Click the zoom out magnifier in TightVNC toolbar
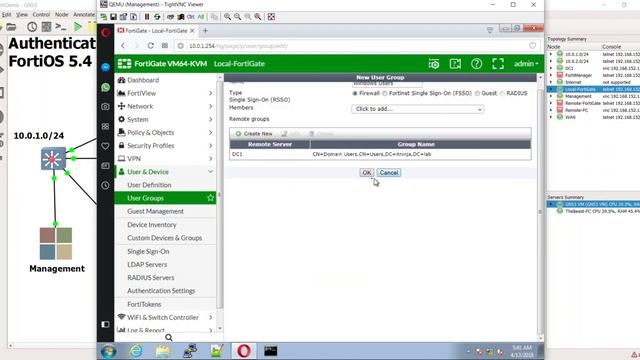The width and height of the screenshot is (640, 360). pyautogui.click(x=238, y=17)
